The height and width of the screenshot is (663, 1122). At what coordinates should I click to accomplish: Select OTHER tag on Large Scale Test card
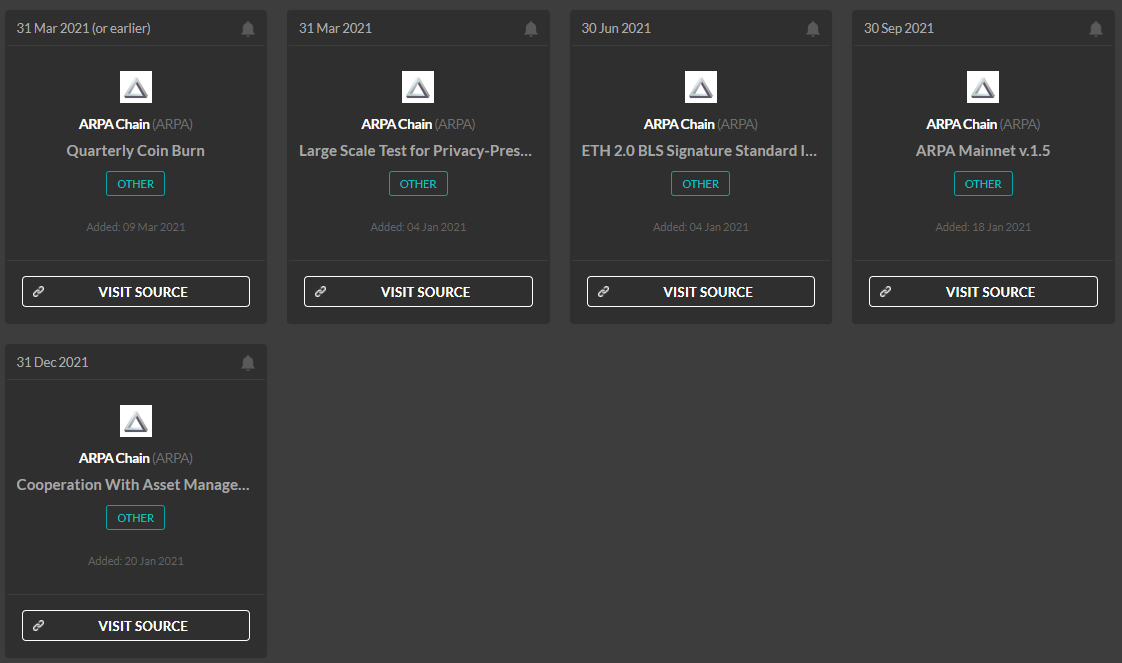point(418,184)
